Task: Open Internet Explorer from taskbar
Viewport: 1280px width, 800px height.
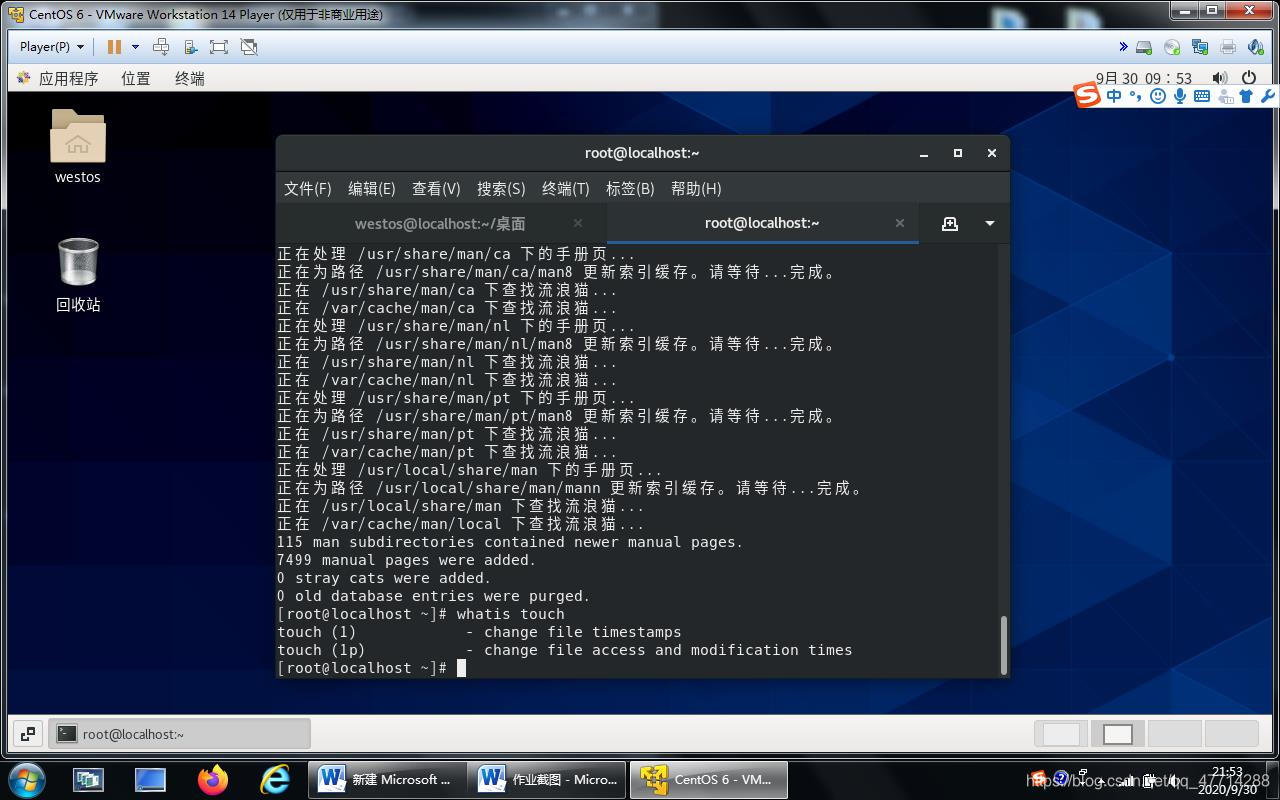Action: coord(274,779)
